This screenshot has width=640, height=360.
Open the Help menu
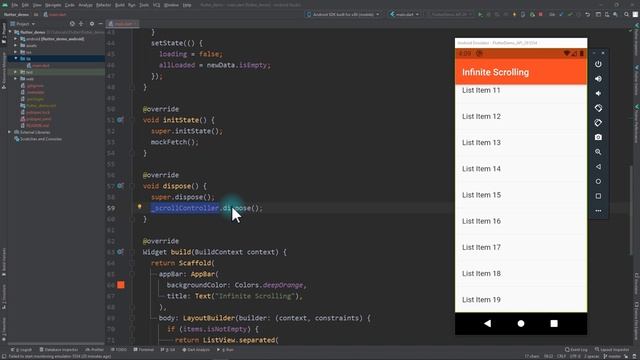[187, 5]
